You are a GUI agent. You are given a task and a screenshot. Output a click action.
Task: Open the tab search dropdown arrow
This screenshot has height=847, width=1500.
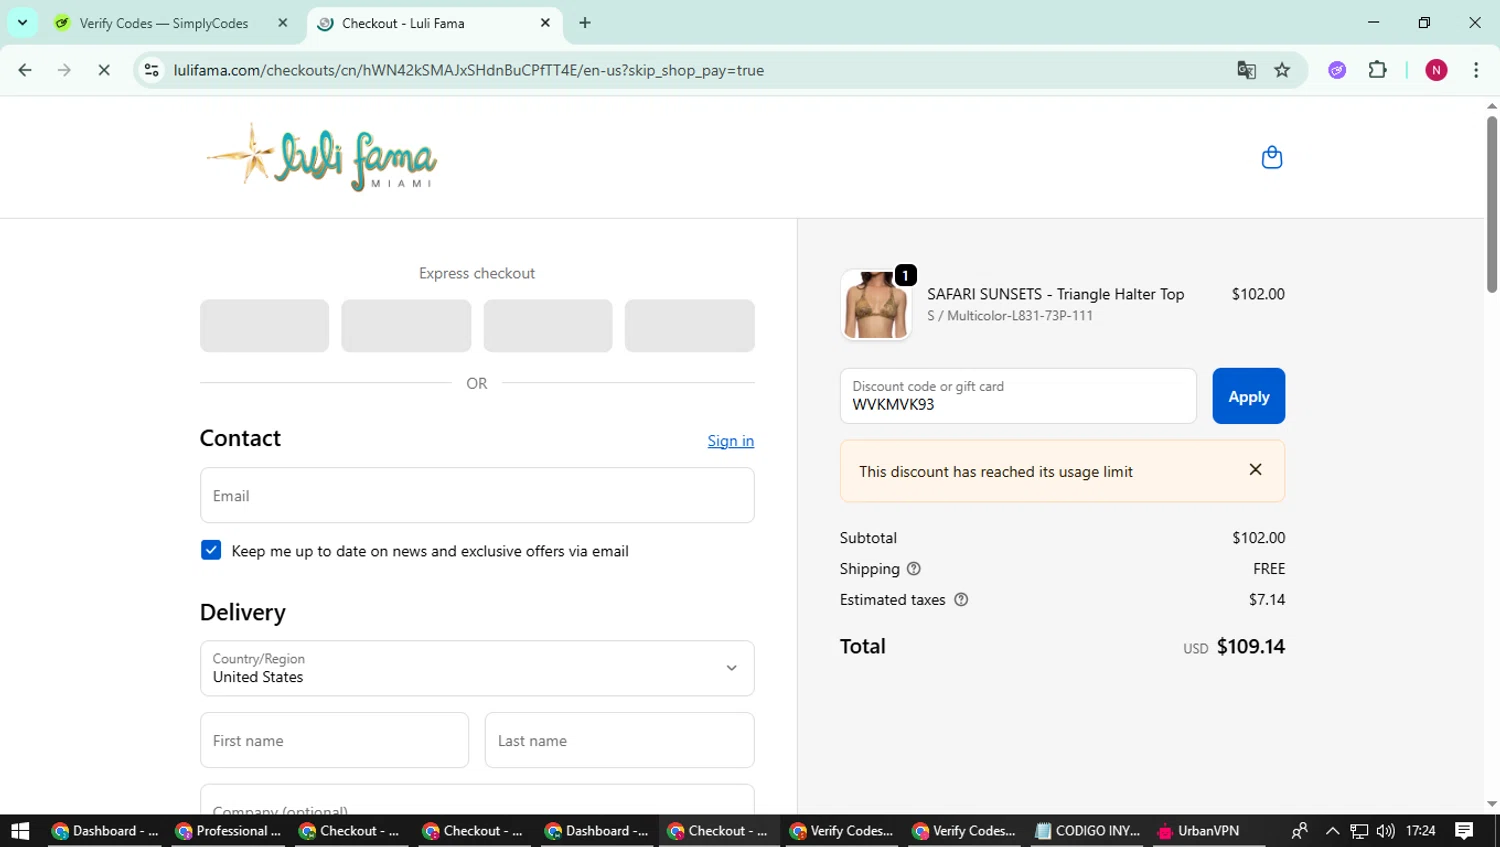pyautogui.click(x=22, y=22)
